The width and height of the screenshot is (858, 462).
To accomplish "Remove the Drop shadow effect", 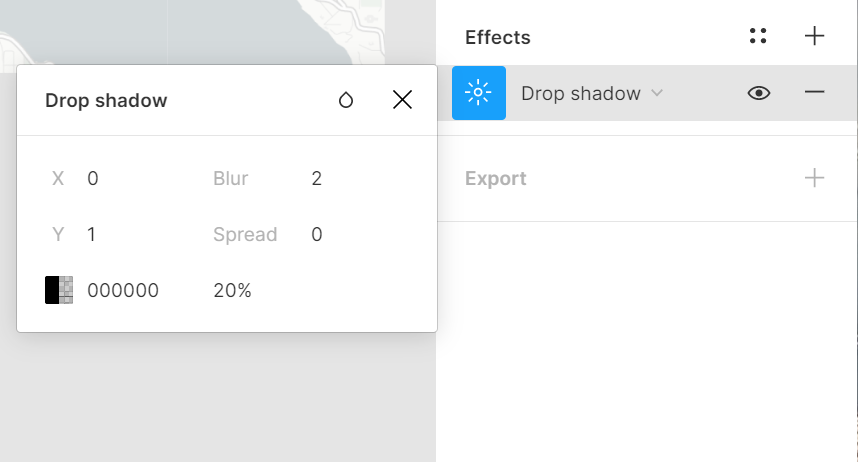I will 815,93.
